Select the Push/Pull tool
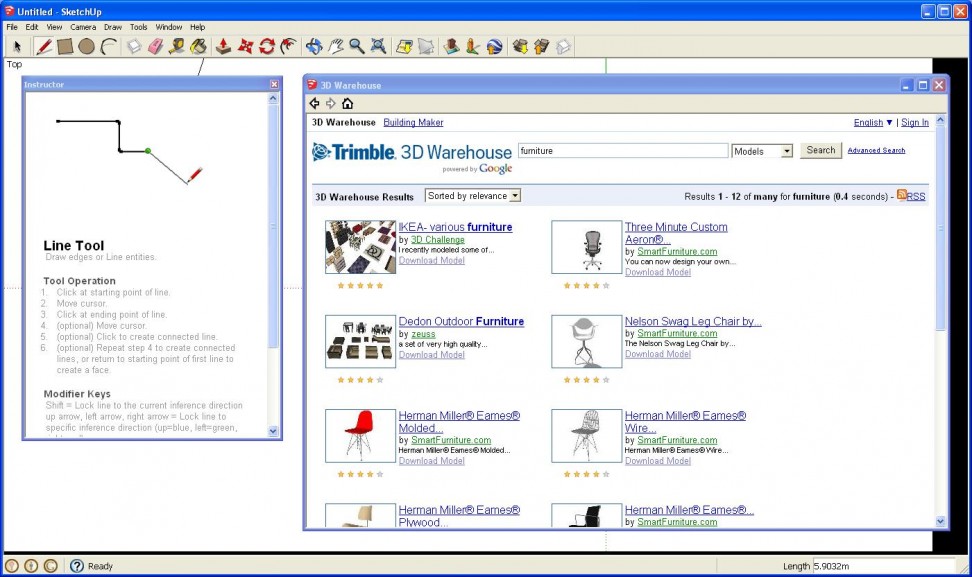The height and width of the screenshot is (577, 972). [x=224, y=46]
